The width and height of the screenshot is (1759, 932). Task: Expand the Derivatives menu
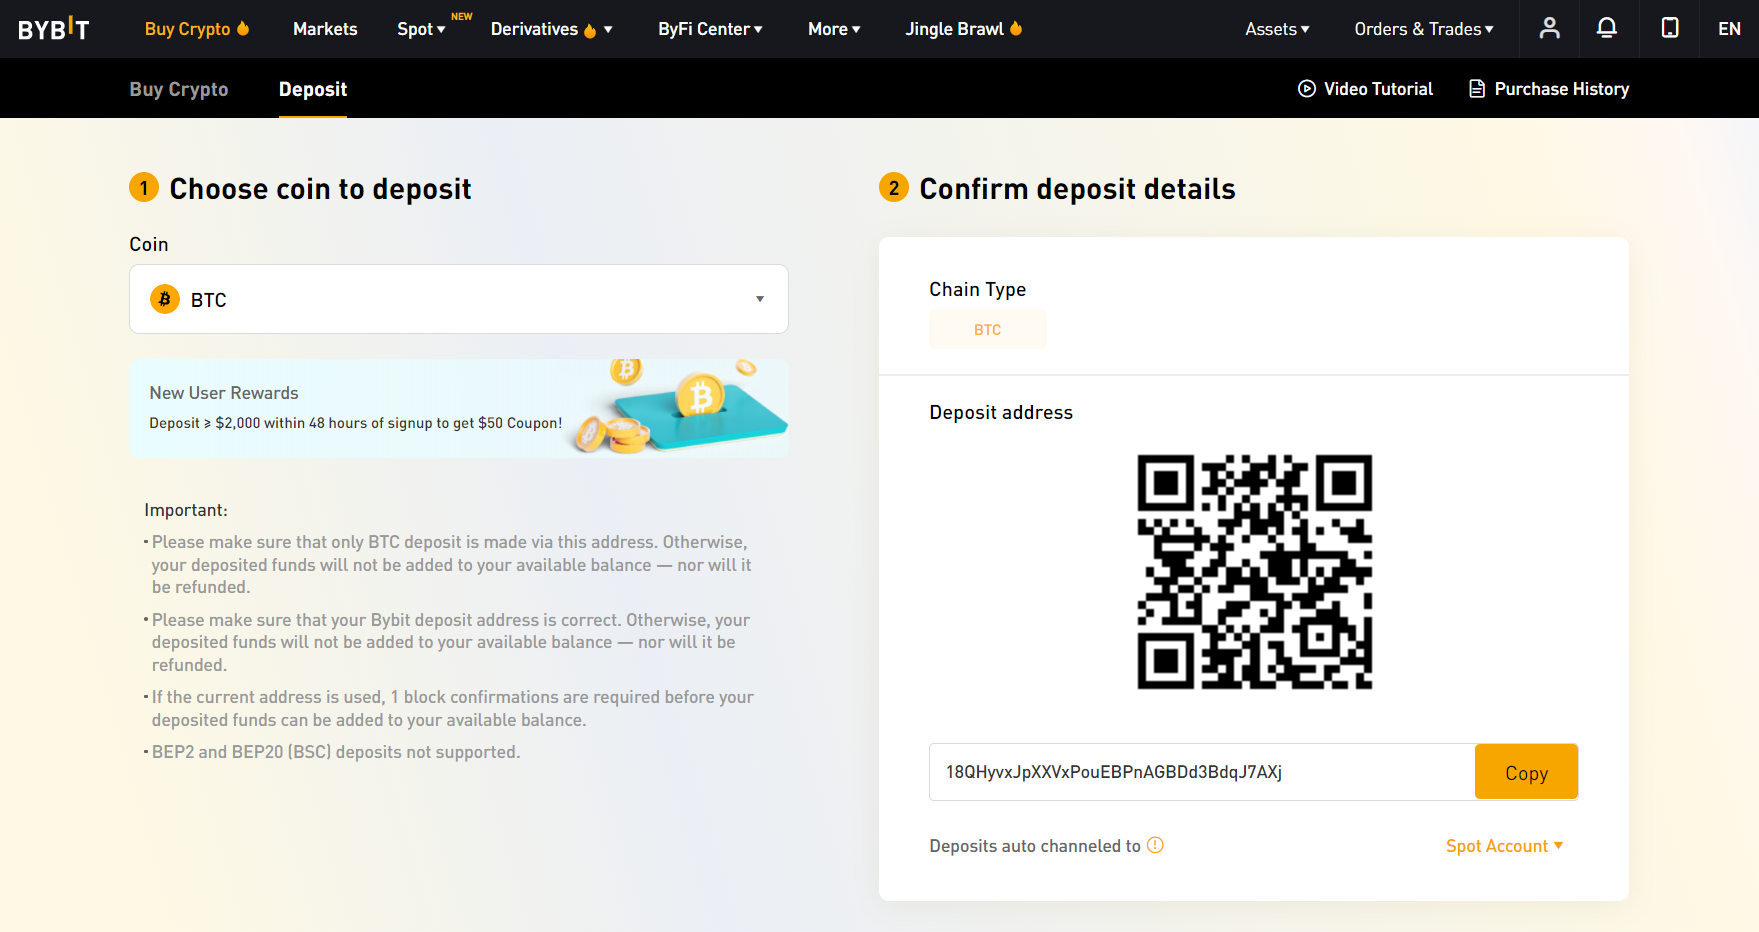tap(551, 29)
